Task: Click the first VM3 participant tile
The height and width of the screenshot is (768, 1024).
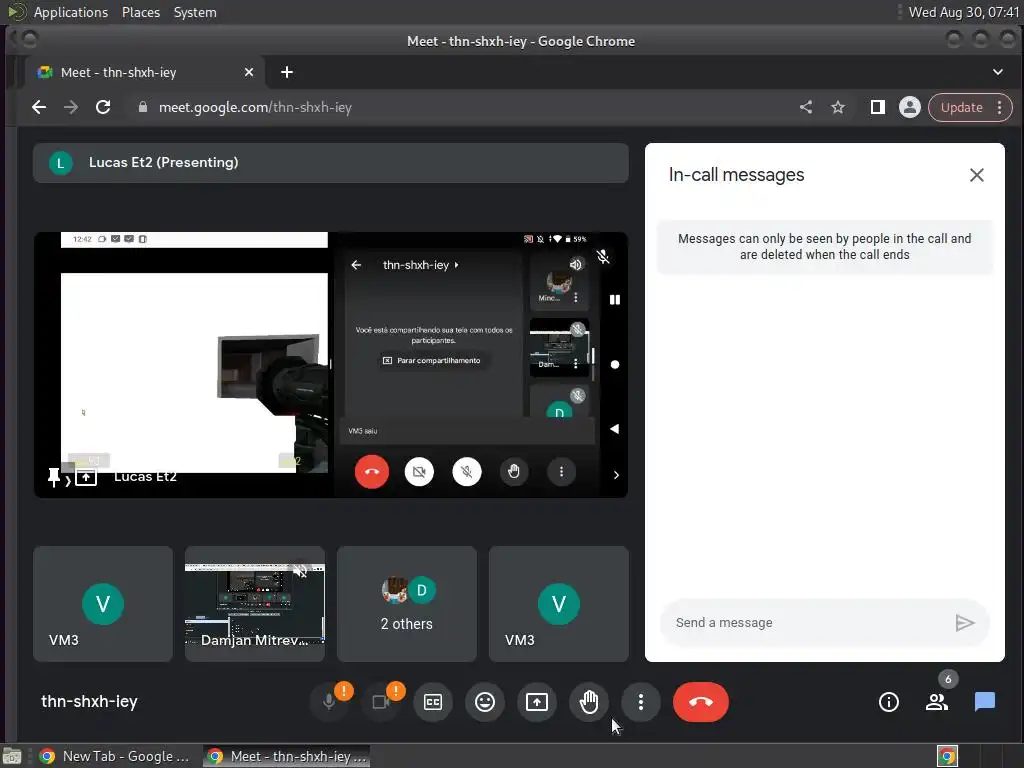Action: (103, 604)
